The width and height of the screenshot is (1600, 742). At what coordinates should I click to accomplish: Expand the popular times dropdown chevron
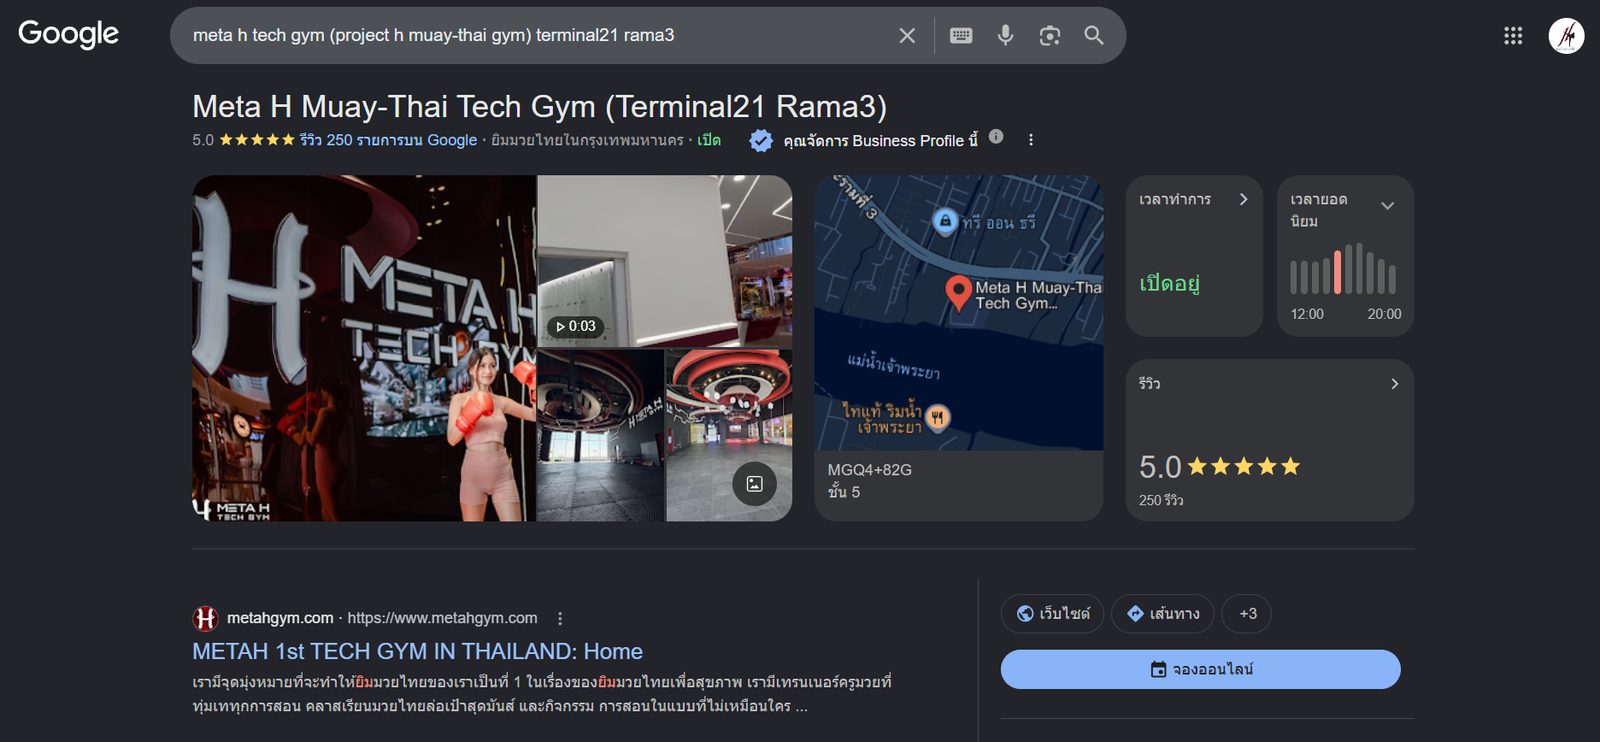click(1388, 206)
